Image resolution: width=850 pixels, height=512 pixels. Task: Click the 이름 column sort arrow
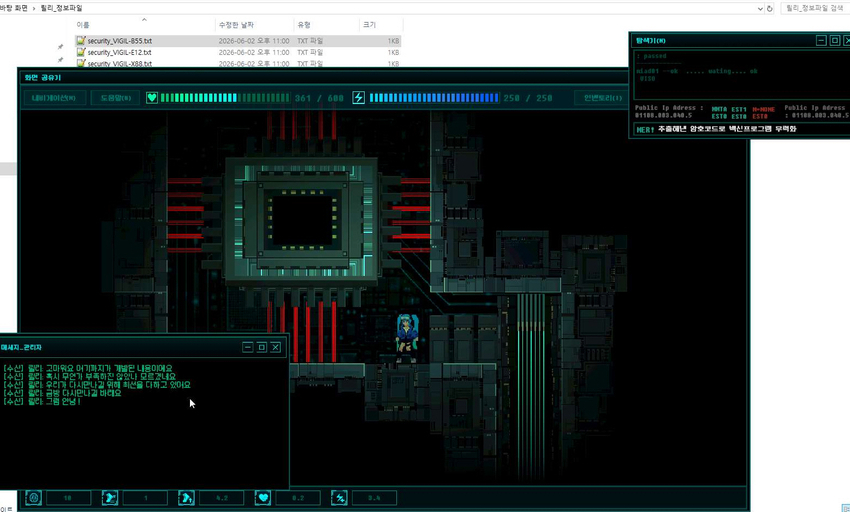(144, 20)
